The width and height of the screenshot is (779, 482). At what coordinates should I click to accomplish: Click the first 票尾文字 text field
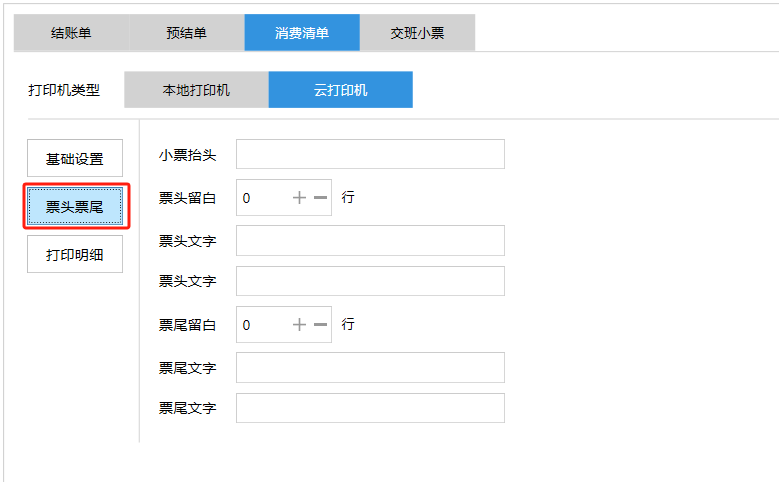point(370,368)
